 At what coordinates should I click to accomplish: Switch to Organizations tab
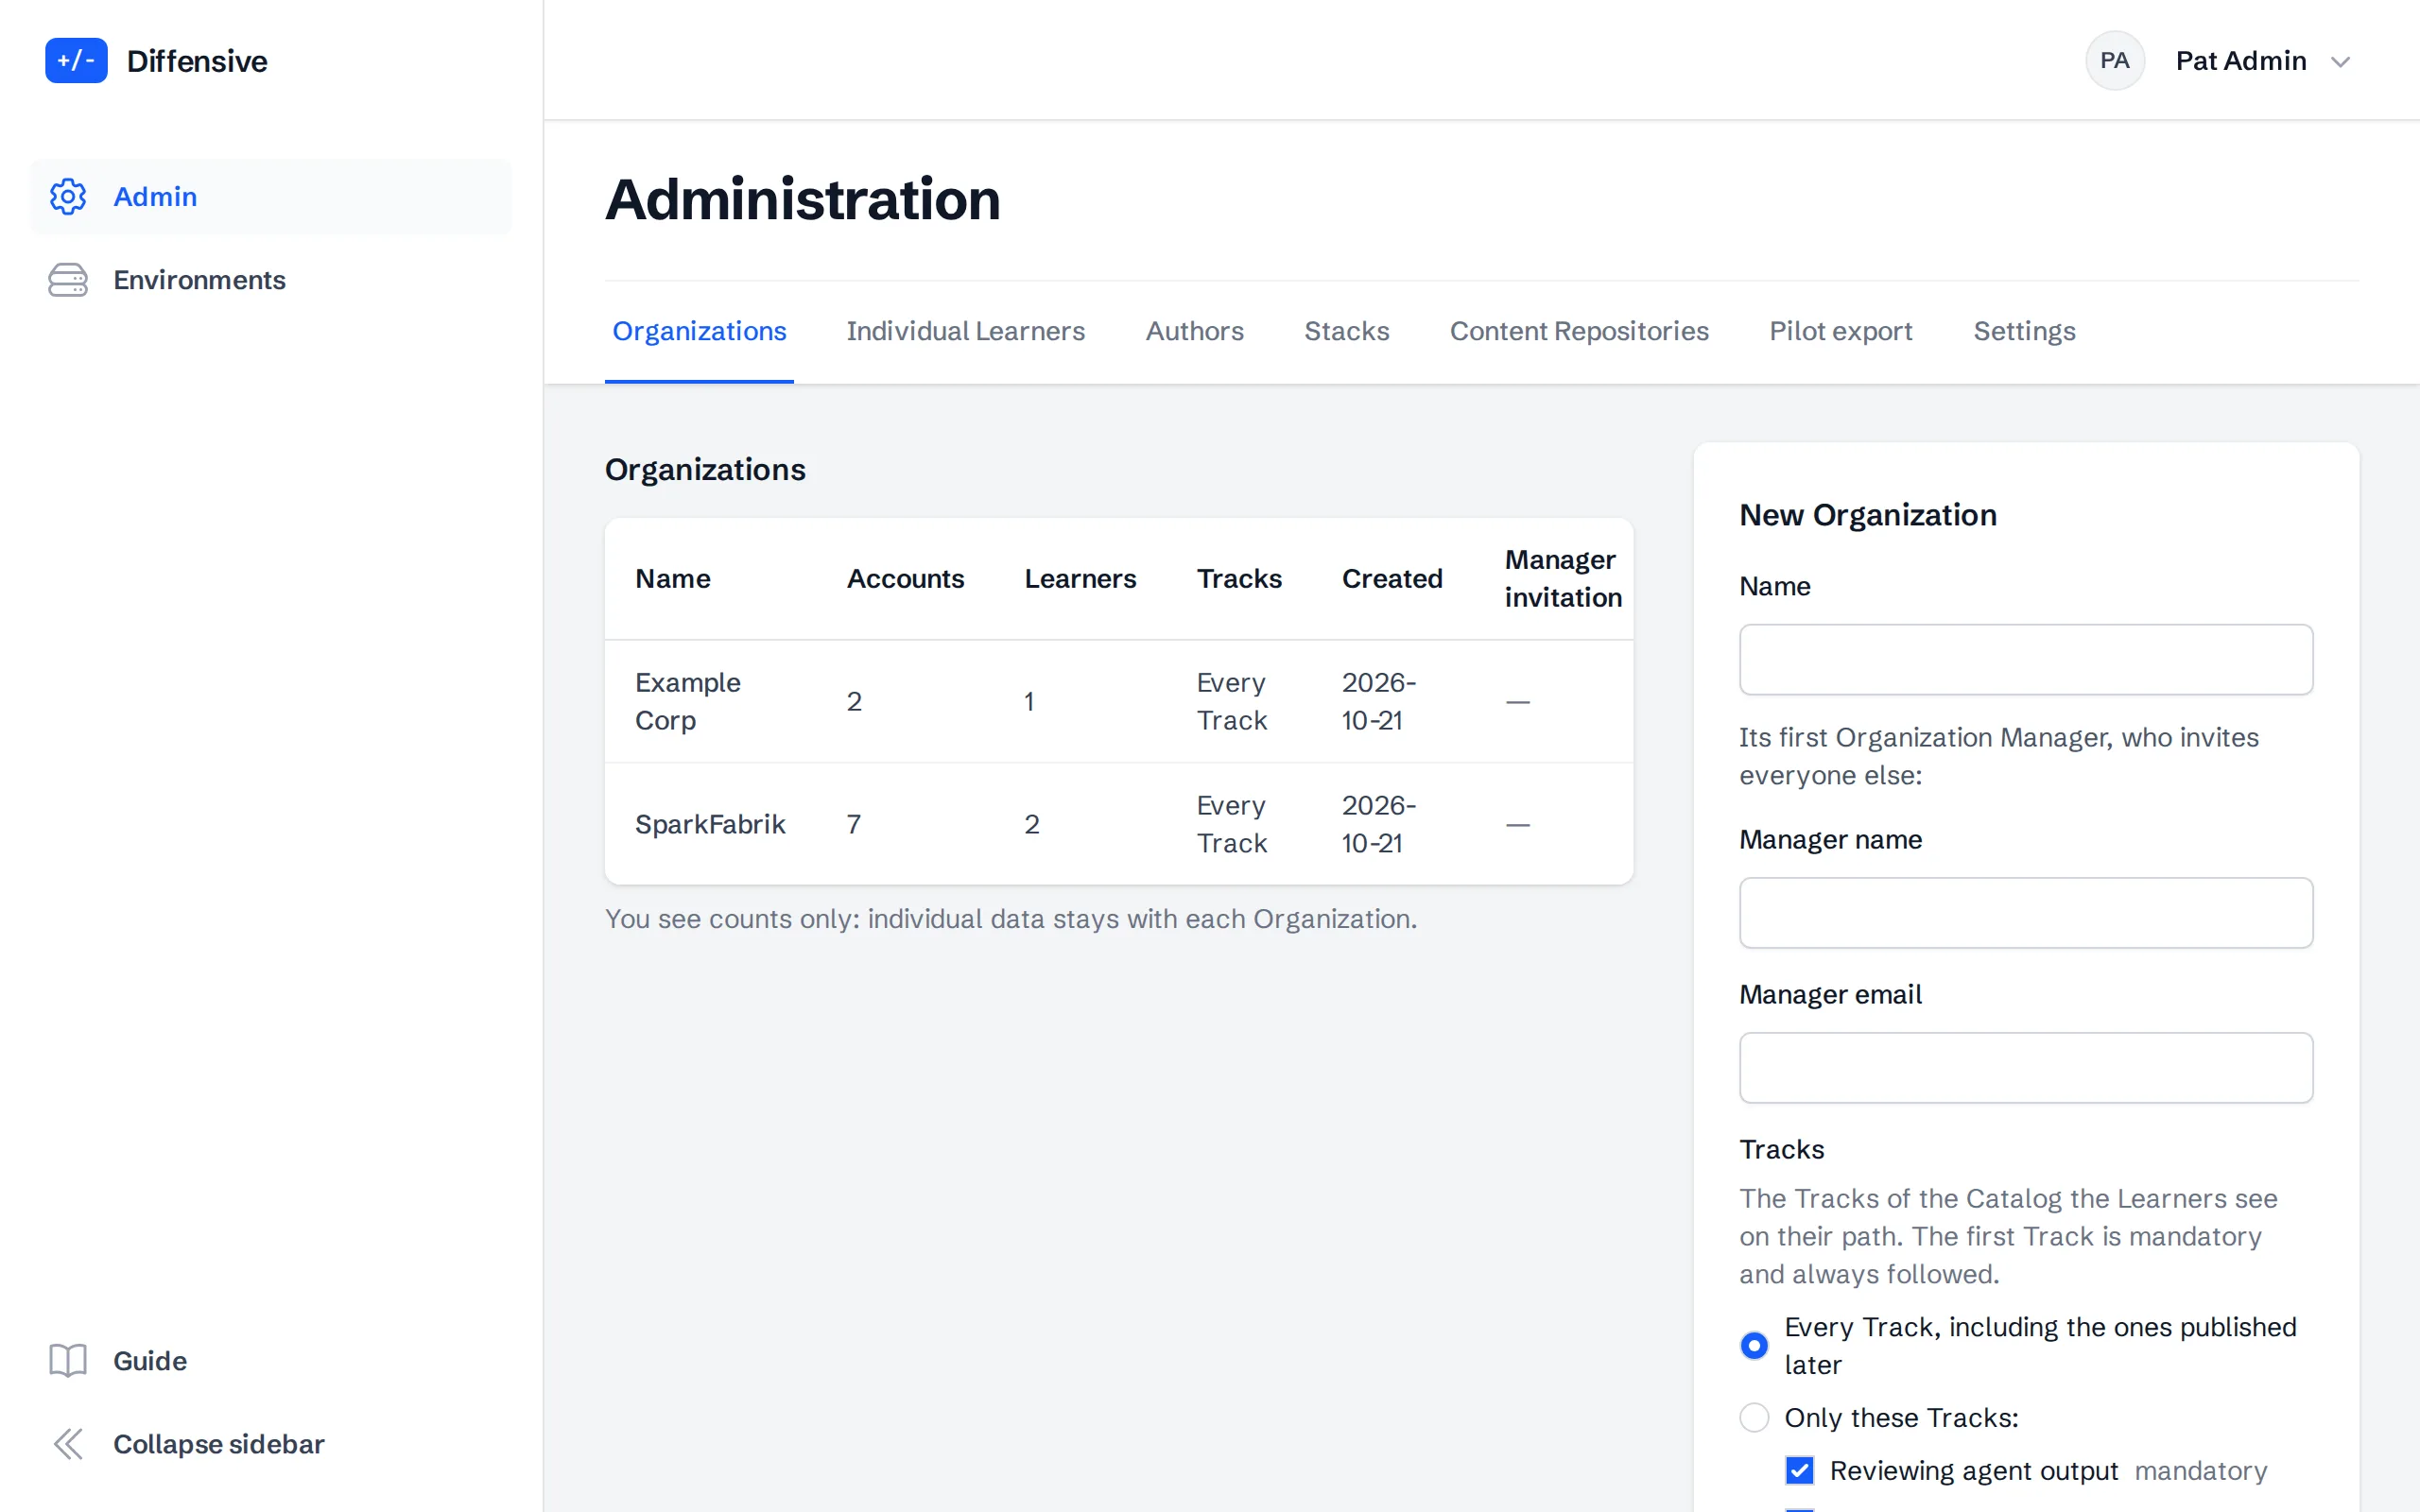coord(699,331)
